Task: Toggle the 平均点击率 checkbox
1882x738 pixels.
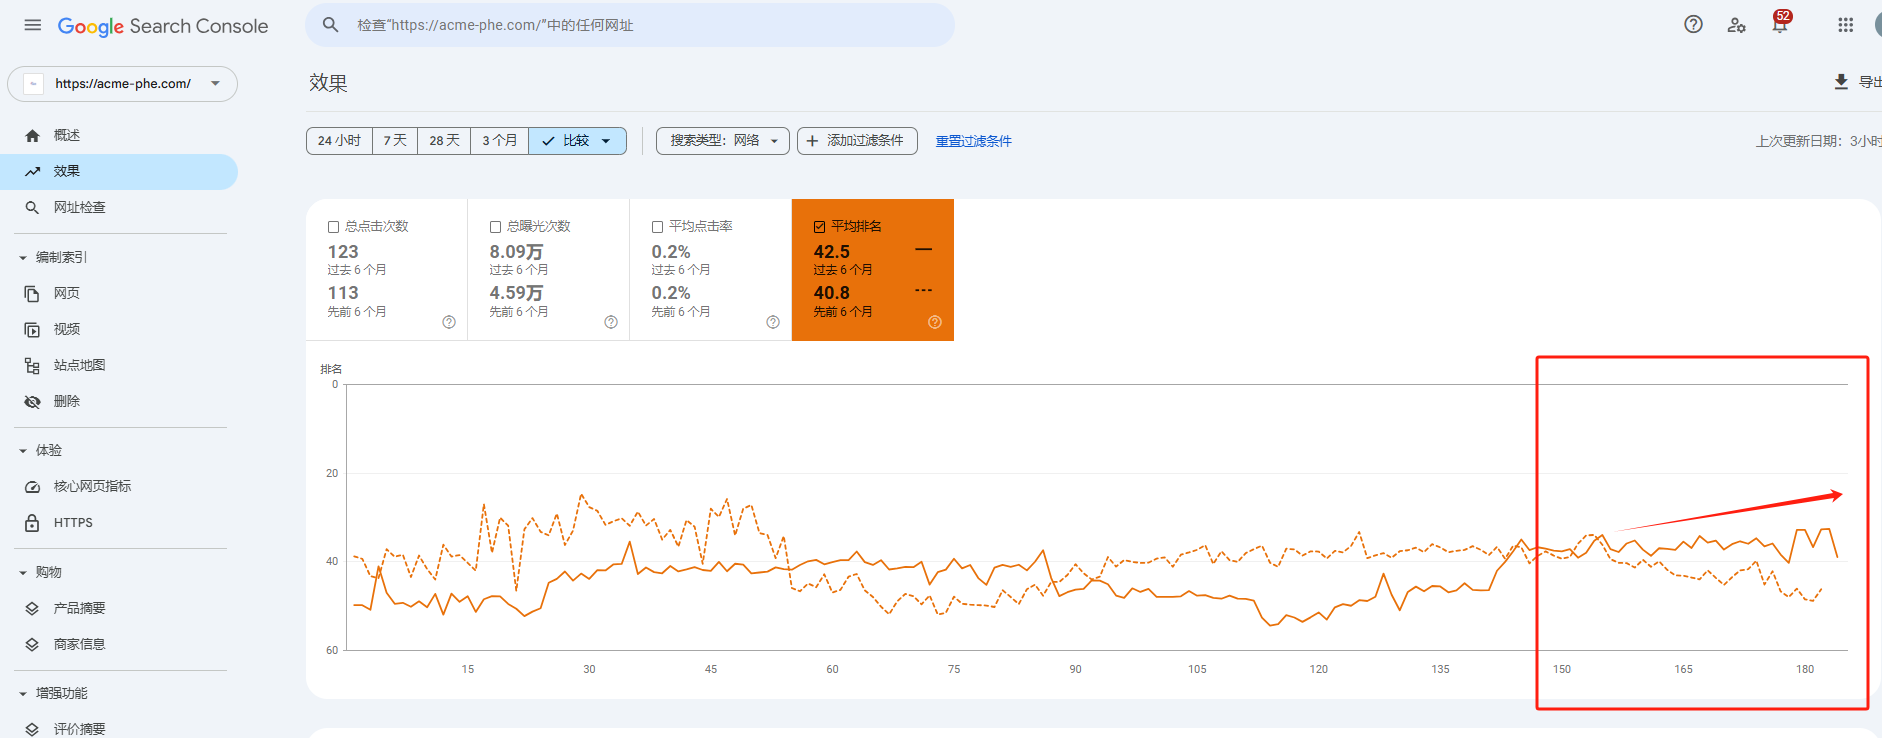Action: (658, 227)
